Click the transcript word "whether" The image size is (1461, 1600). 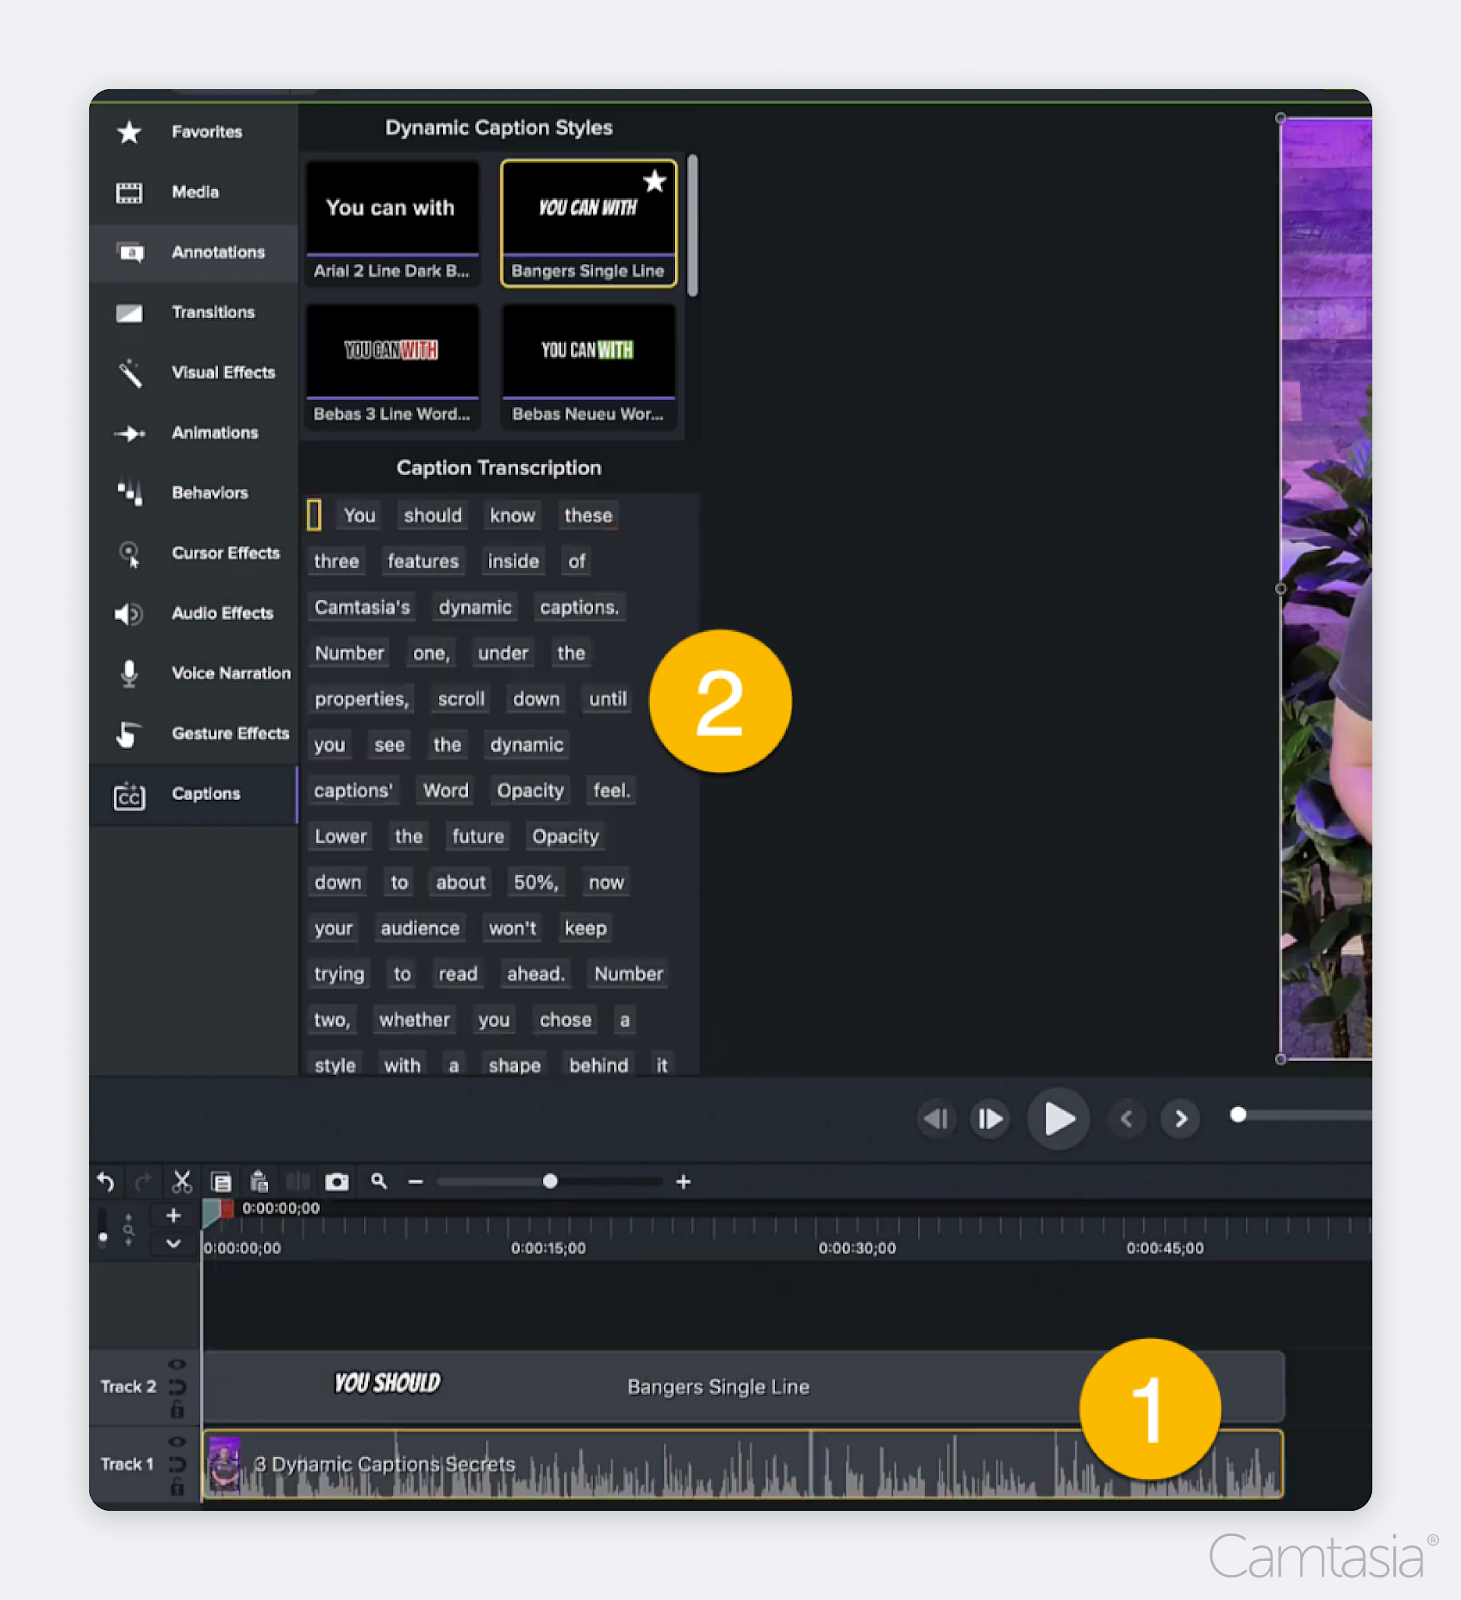414,1020
